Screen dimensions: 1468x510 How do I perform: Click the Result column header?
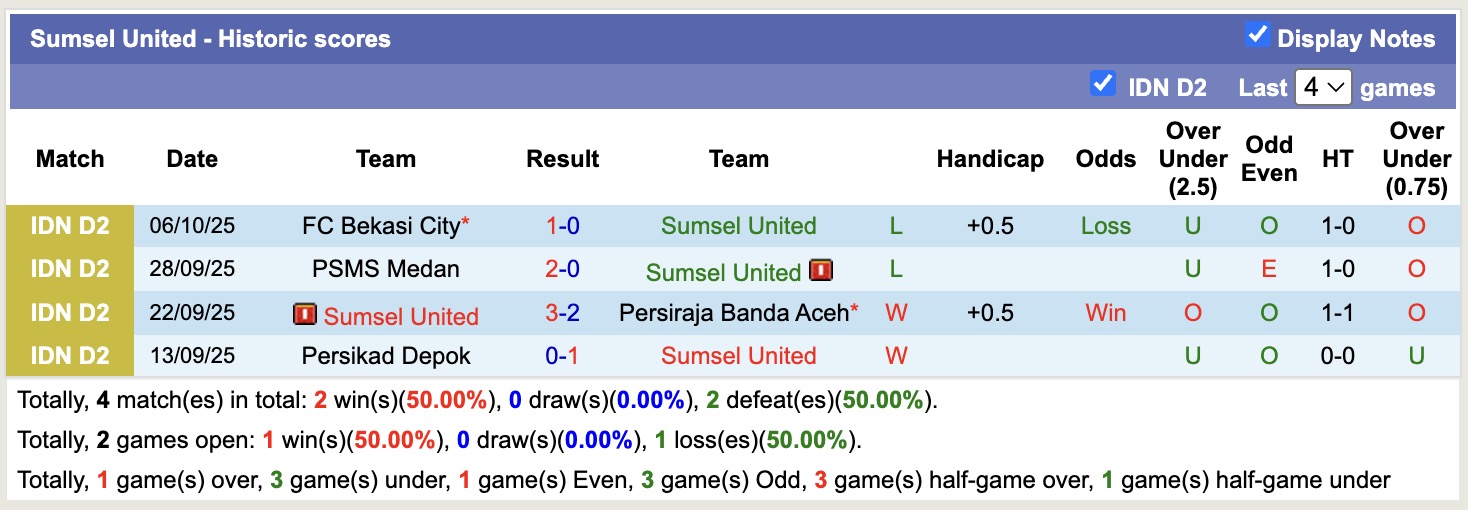(562, 159)
